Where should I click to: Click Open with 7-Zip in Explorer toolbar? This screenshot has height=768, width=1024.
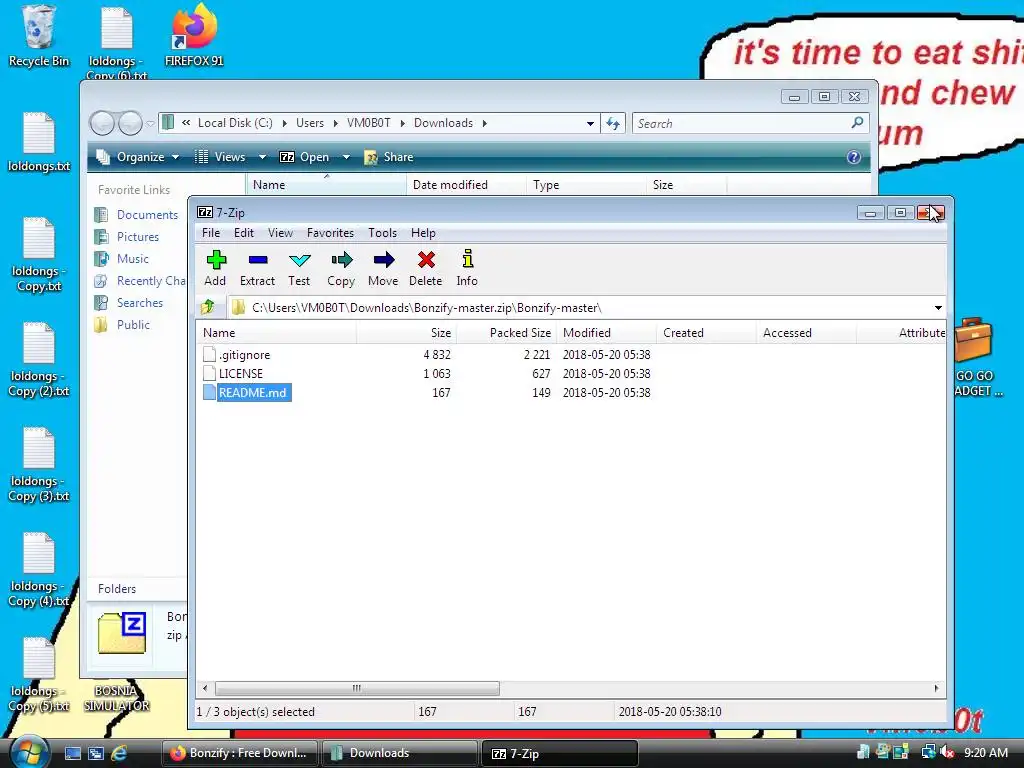point(305,157)
